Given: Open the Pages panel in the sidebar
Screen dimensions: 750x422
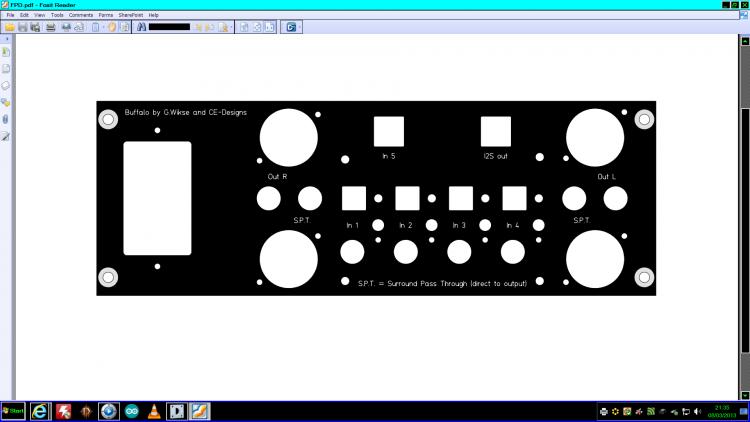Looking at the screenshot, I should (6, 68).
